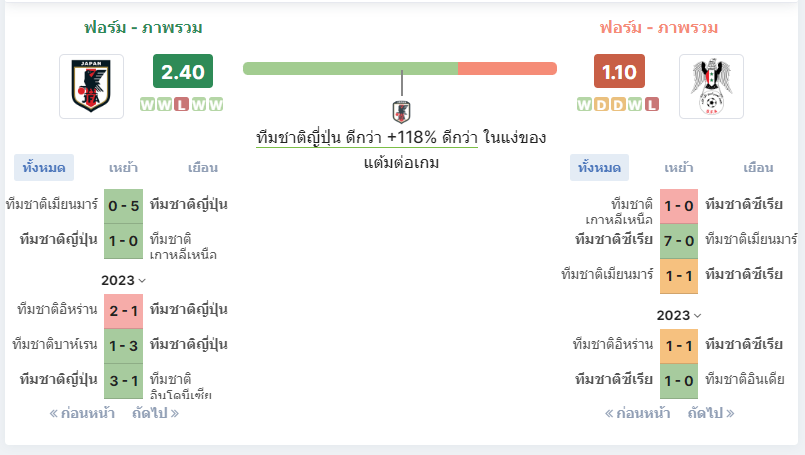Switch right panel to เยือน tab
Screen dimensions: 805x455
click(x=758, y=167)
